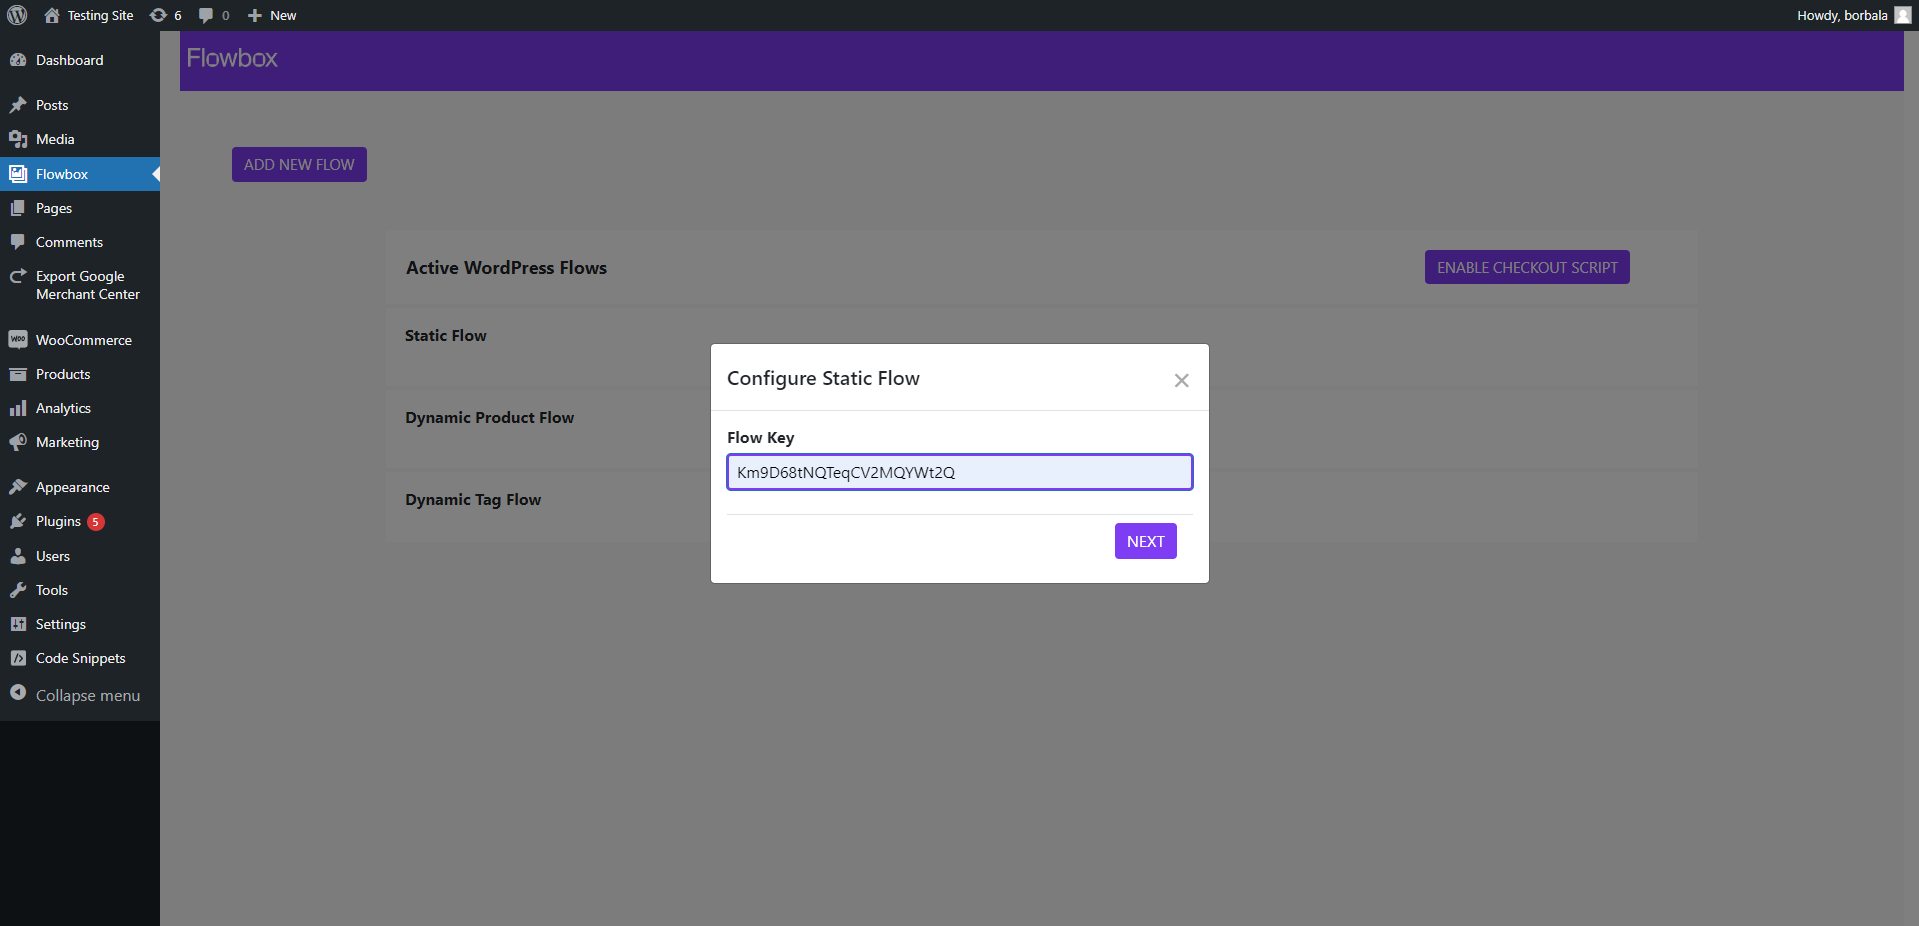Click the Flow Key input field
Image resolution: width=1919 pixels, height=926 pixels.
click(960, 472)
